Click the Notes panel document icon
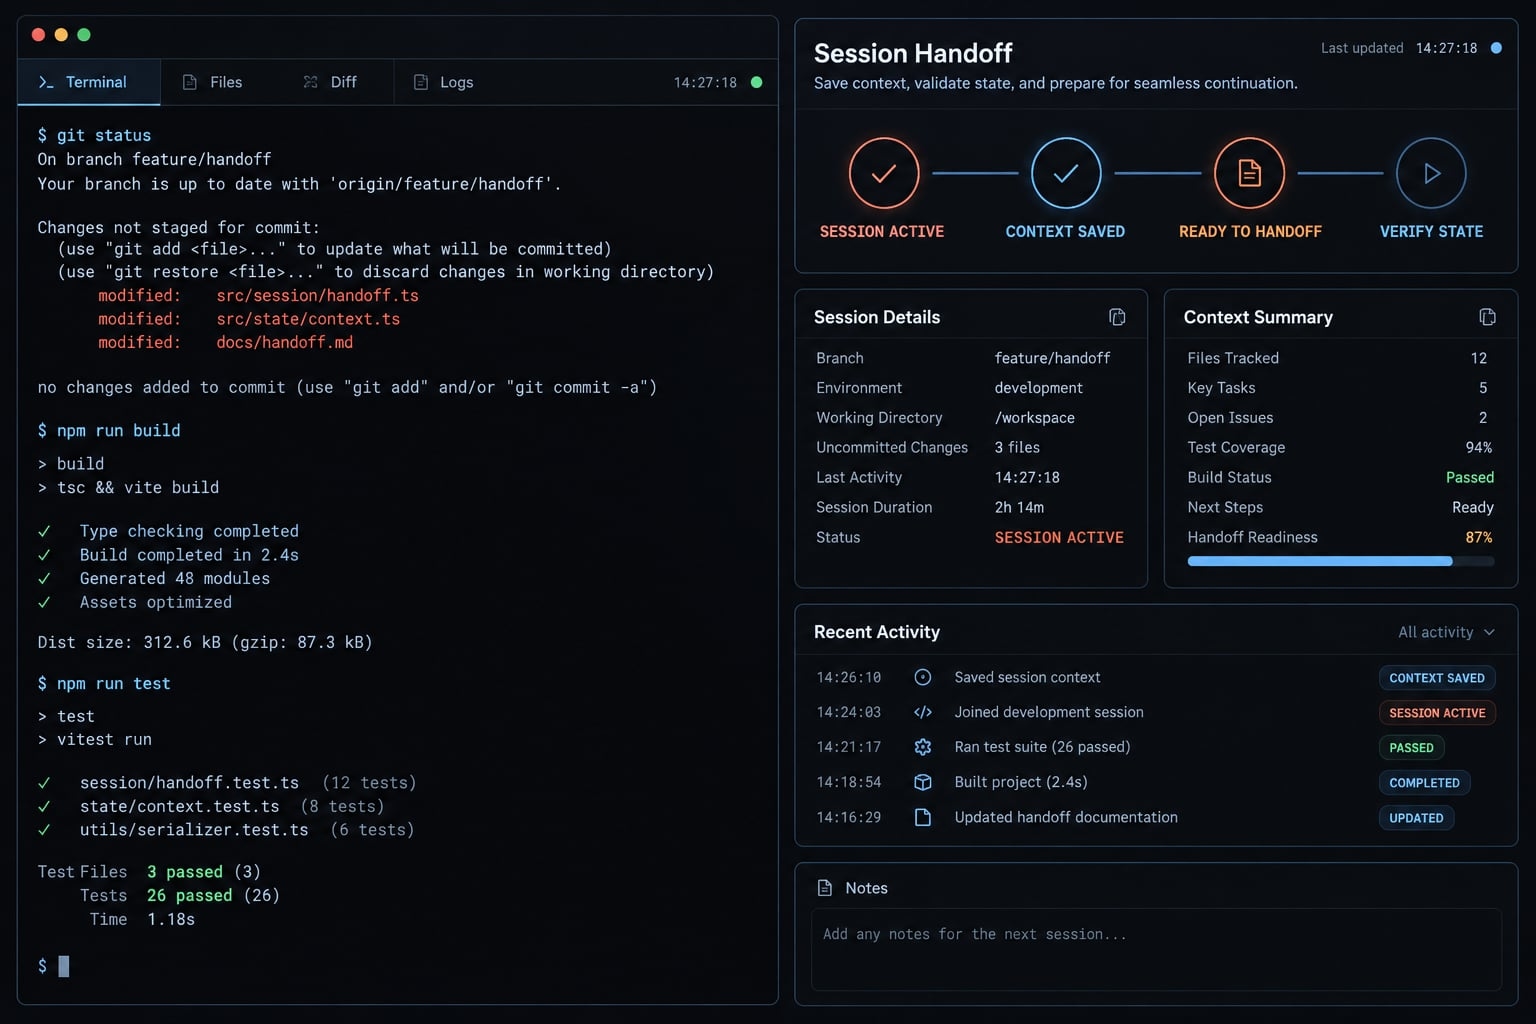This screenshot has height=1024, width=1536. 825,888
